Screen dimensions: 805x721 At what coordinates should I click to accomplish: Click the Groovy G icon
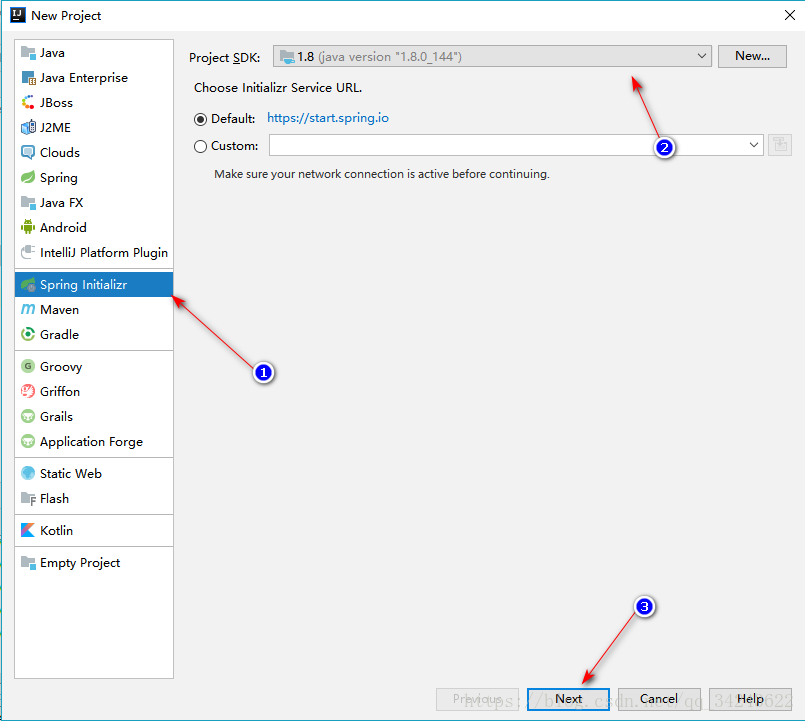tap(28, 366)
